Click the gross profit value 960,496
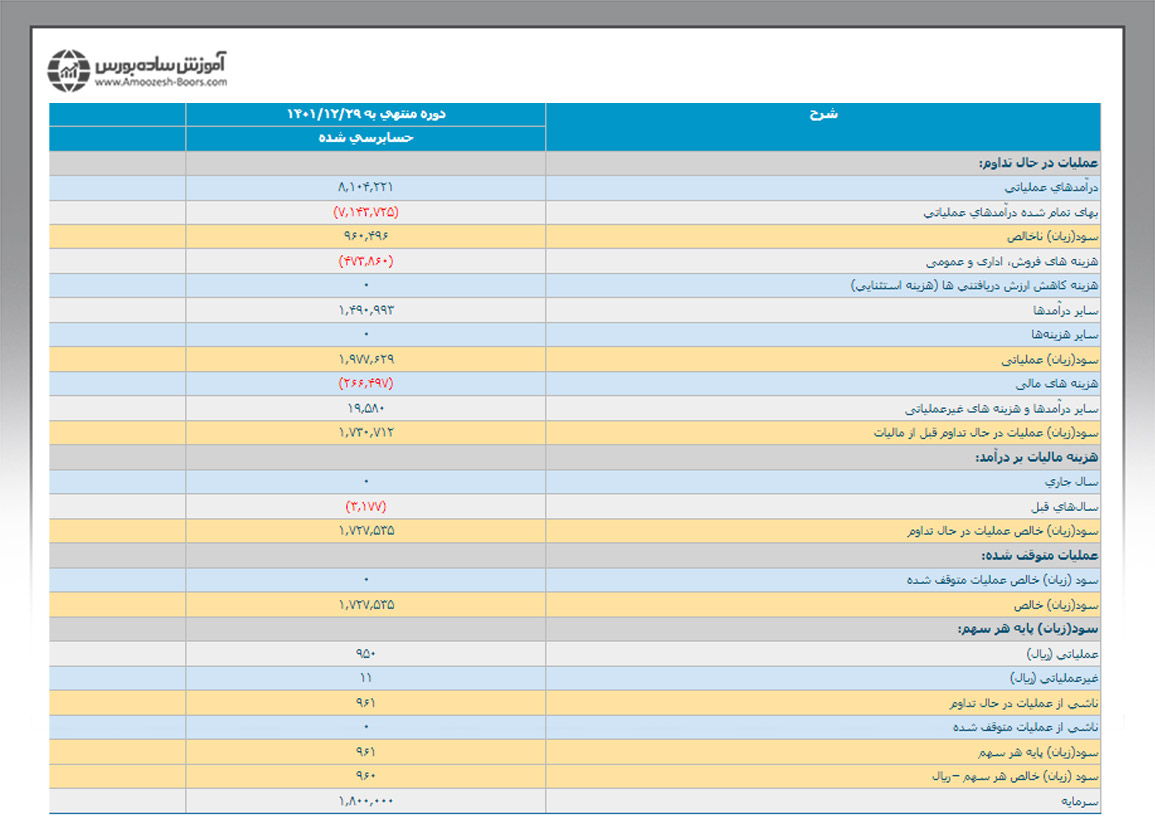Screen dimensions: 1155x830 pyautogui.click(x=366, y=236)
